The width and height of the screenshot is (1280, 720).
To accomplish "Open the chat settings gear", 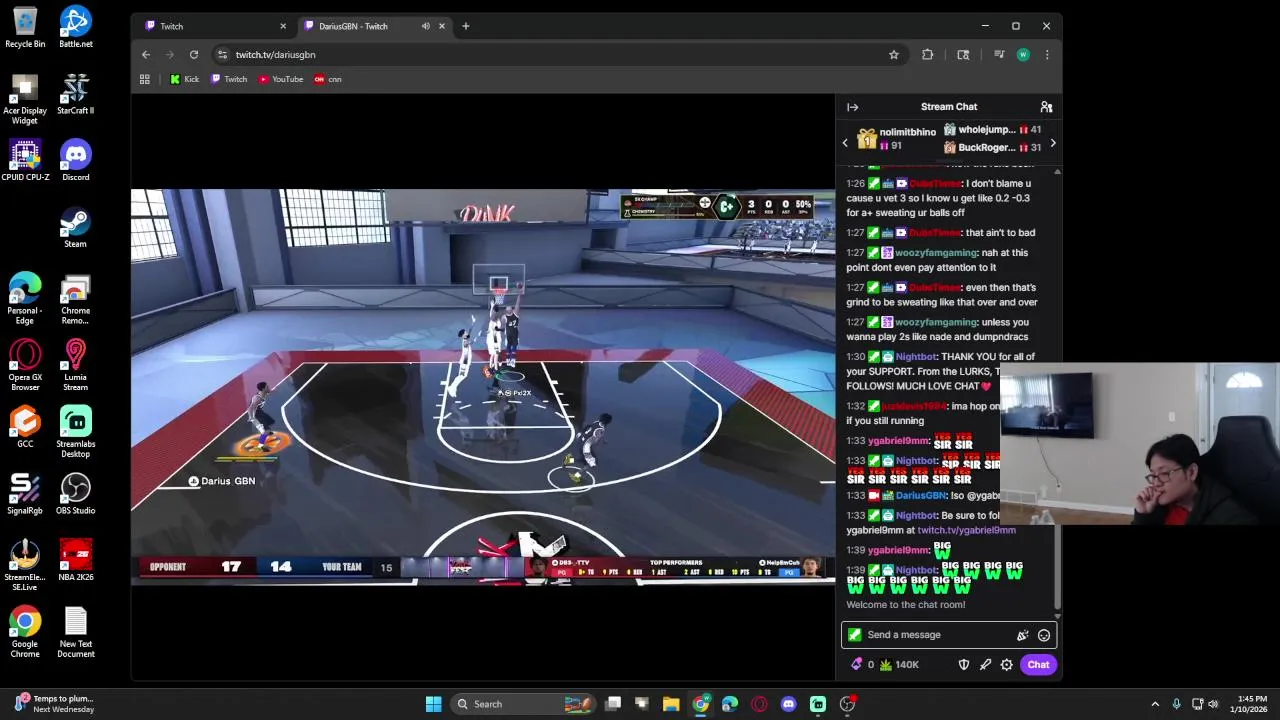I will coord(1006,665).
